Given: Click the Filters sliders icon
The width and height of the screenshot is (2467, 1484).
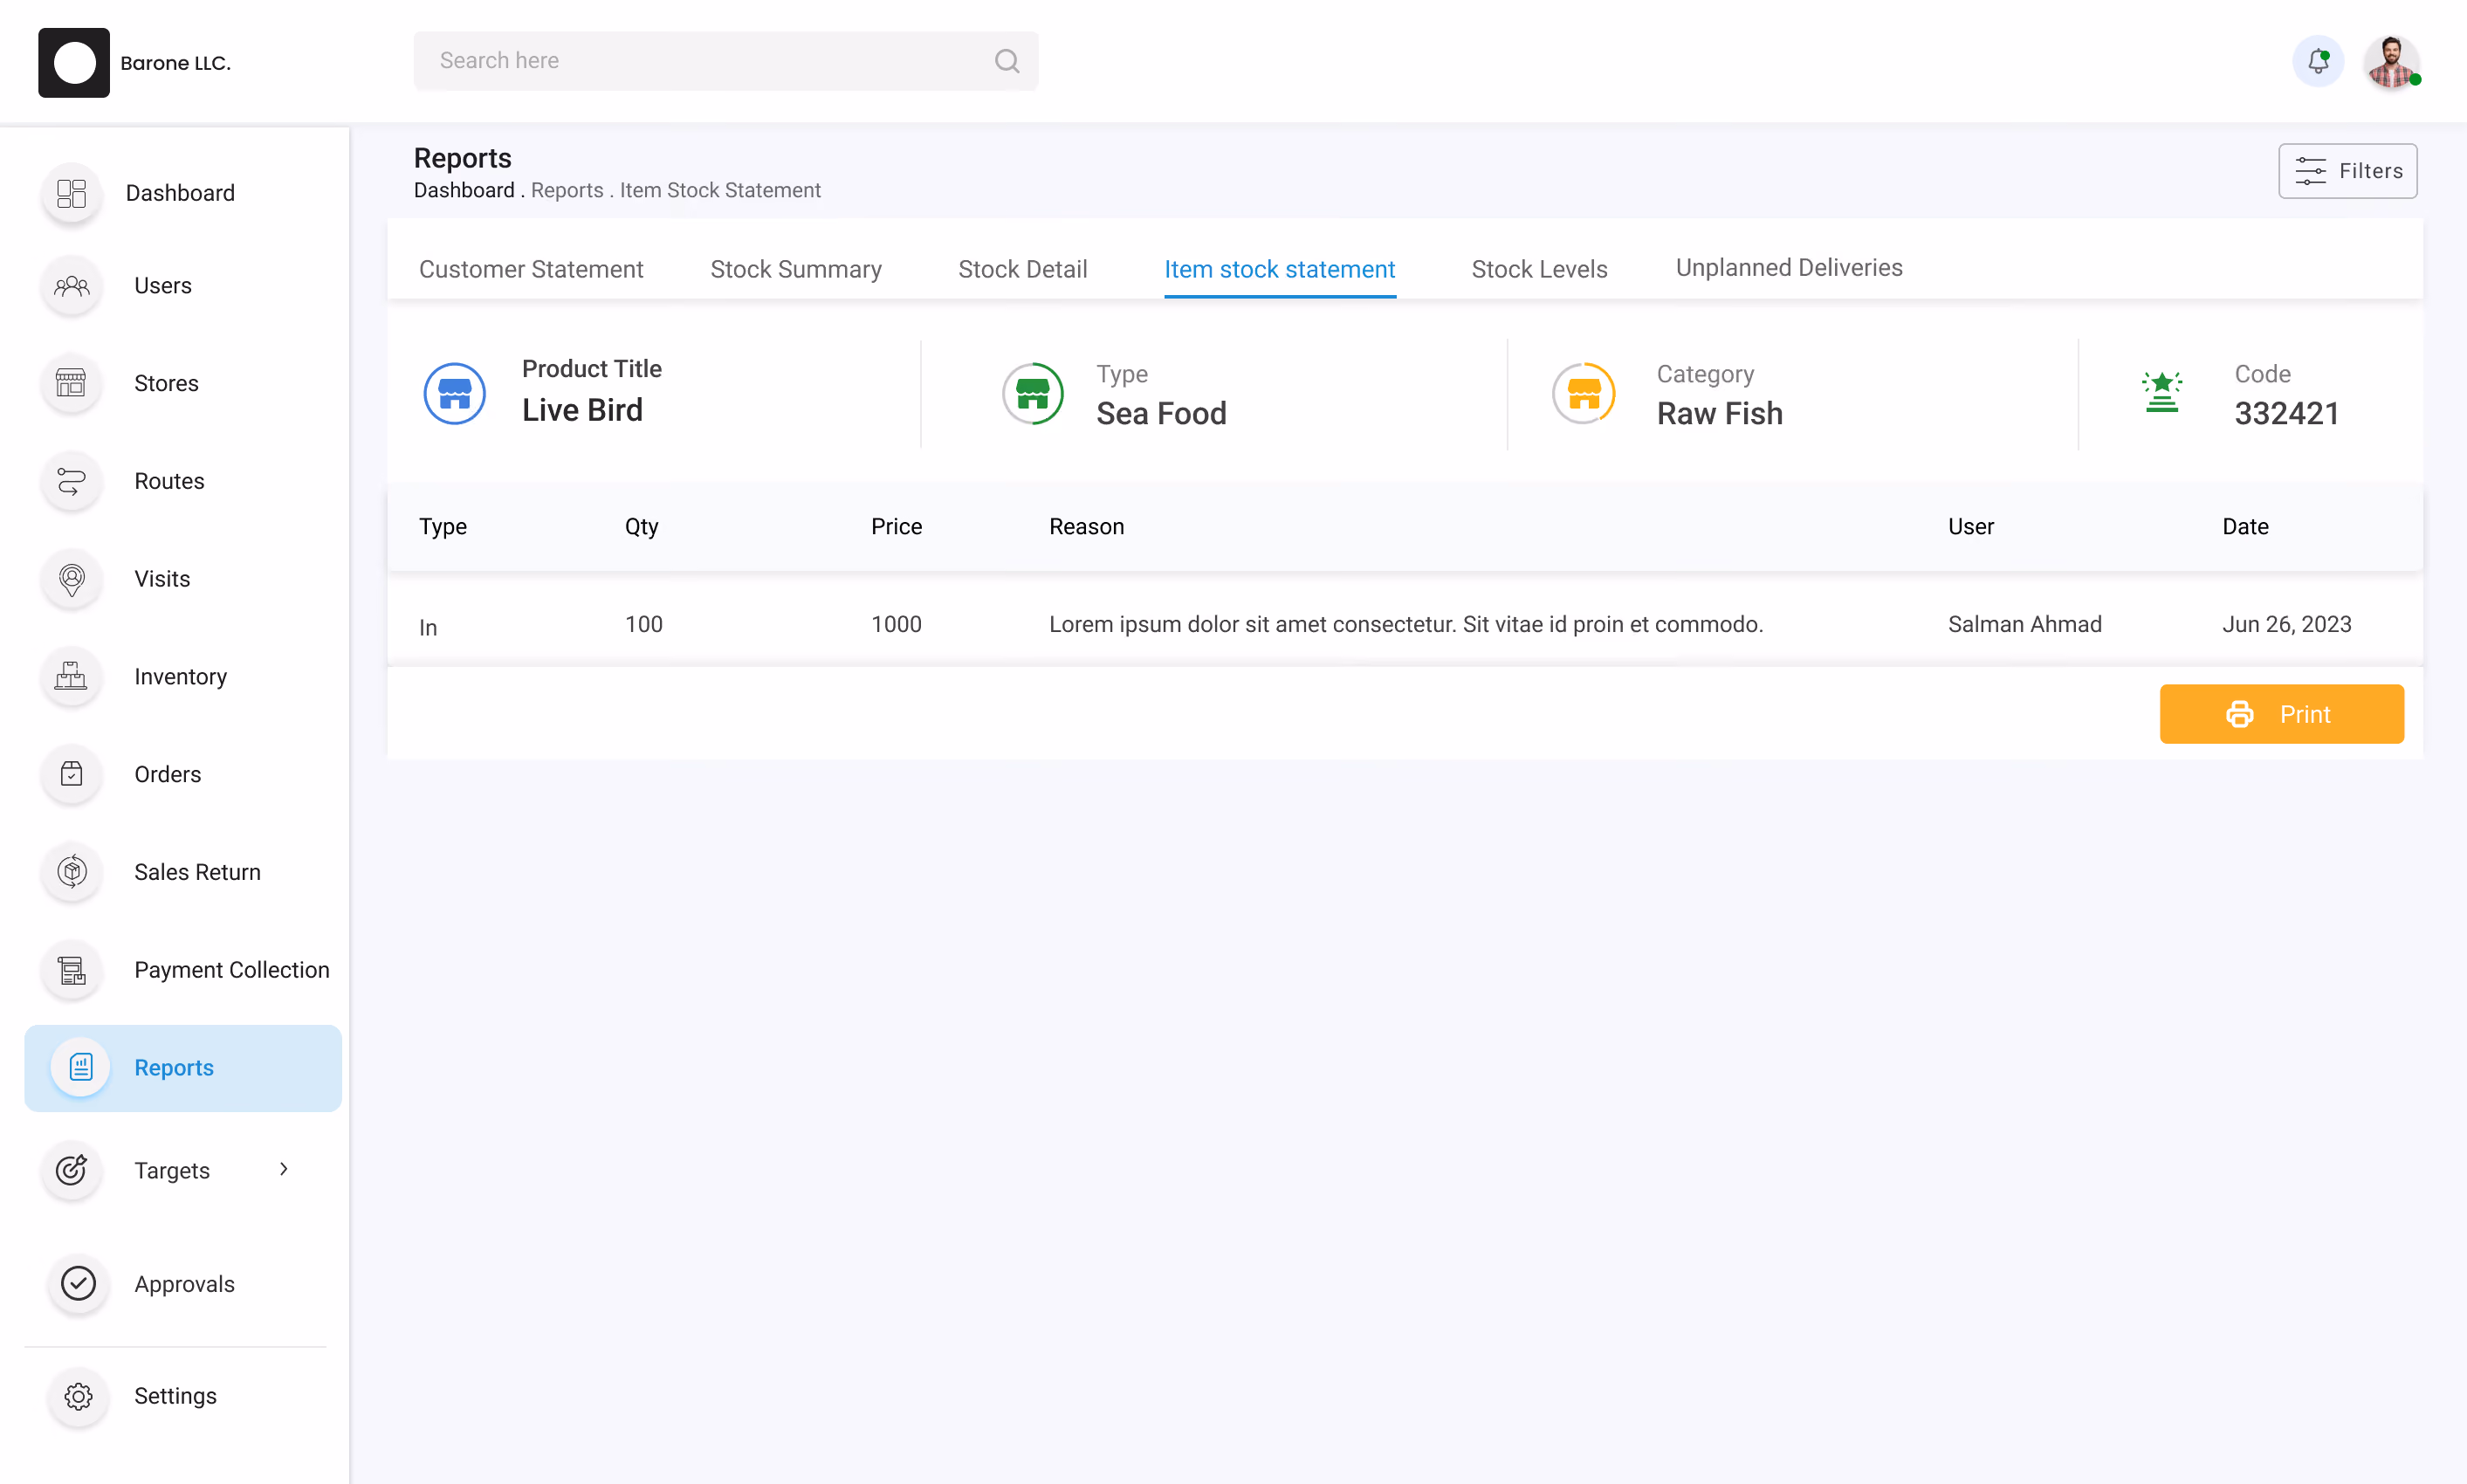Looking at the screenshot, I should point(2310,171).
